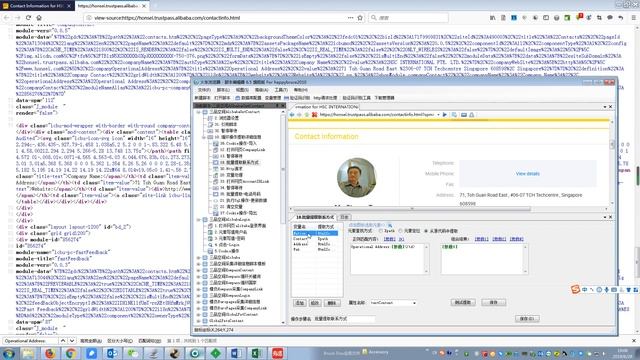This screenshot has height=360, width=640.
Task: Click forward arrow in embedded browser
Action: pyautogui.click(x=299, y=115)
